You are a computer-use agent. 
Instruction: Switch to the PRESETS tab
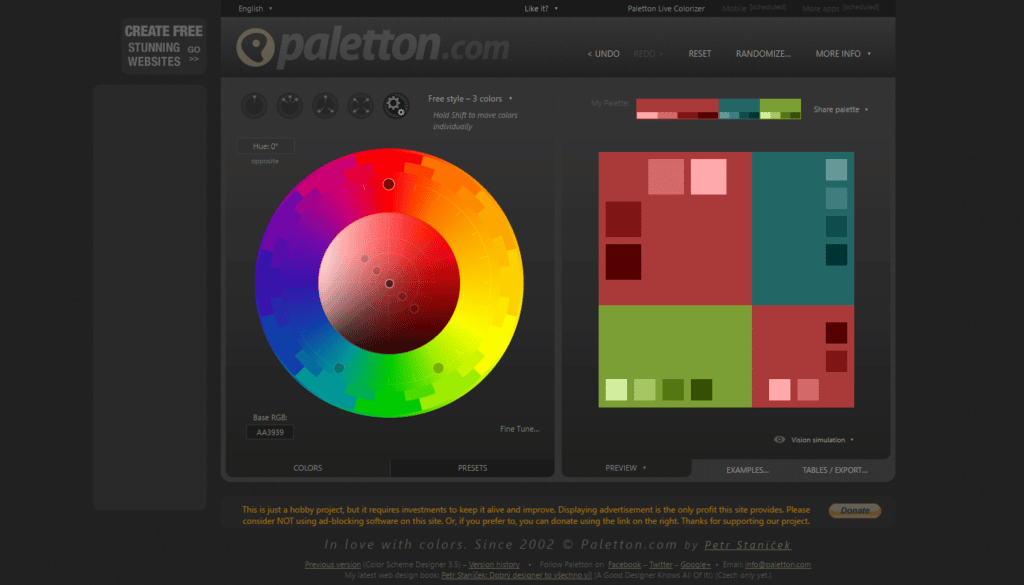(472, 467)
